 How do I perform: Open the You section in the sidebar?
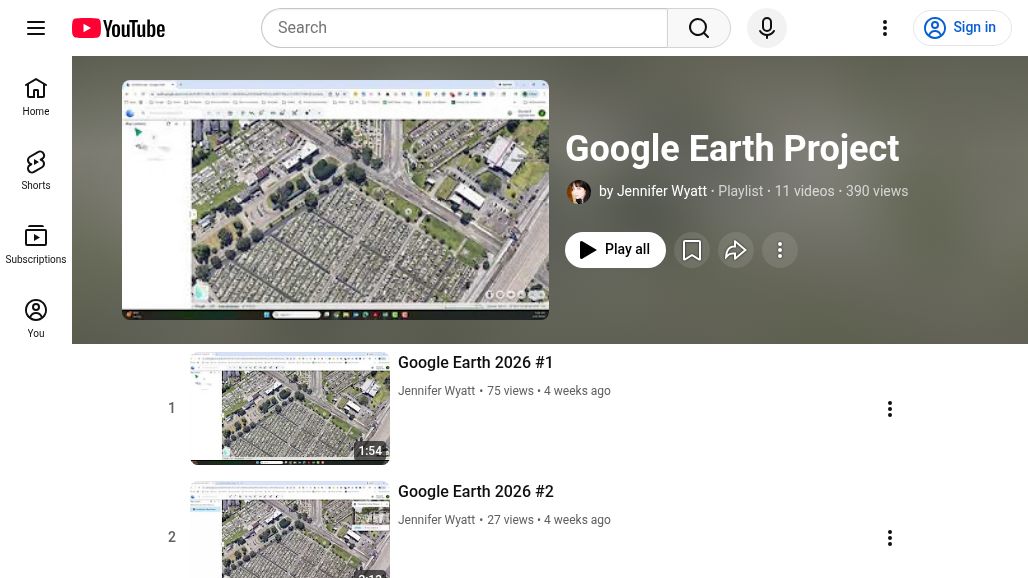[x=36, y=318]
